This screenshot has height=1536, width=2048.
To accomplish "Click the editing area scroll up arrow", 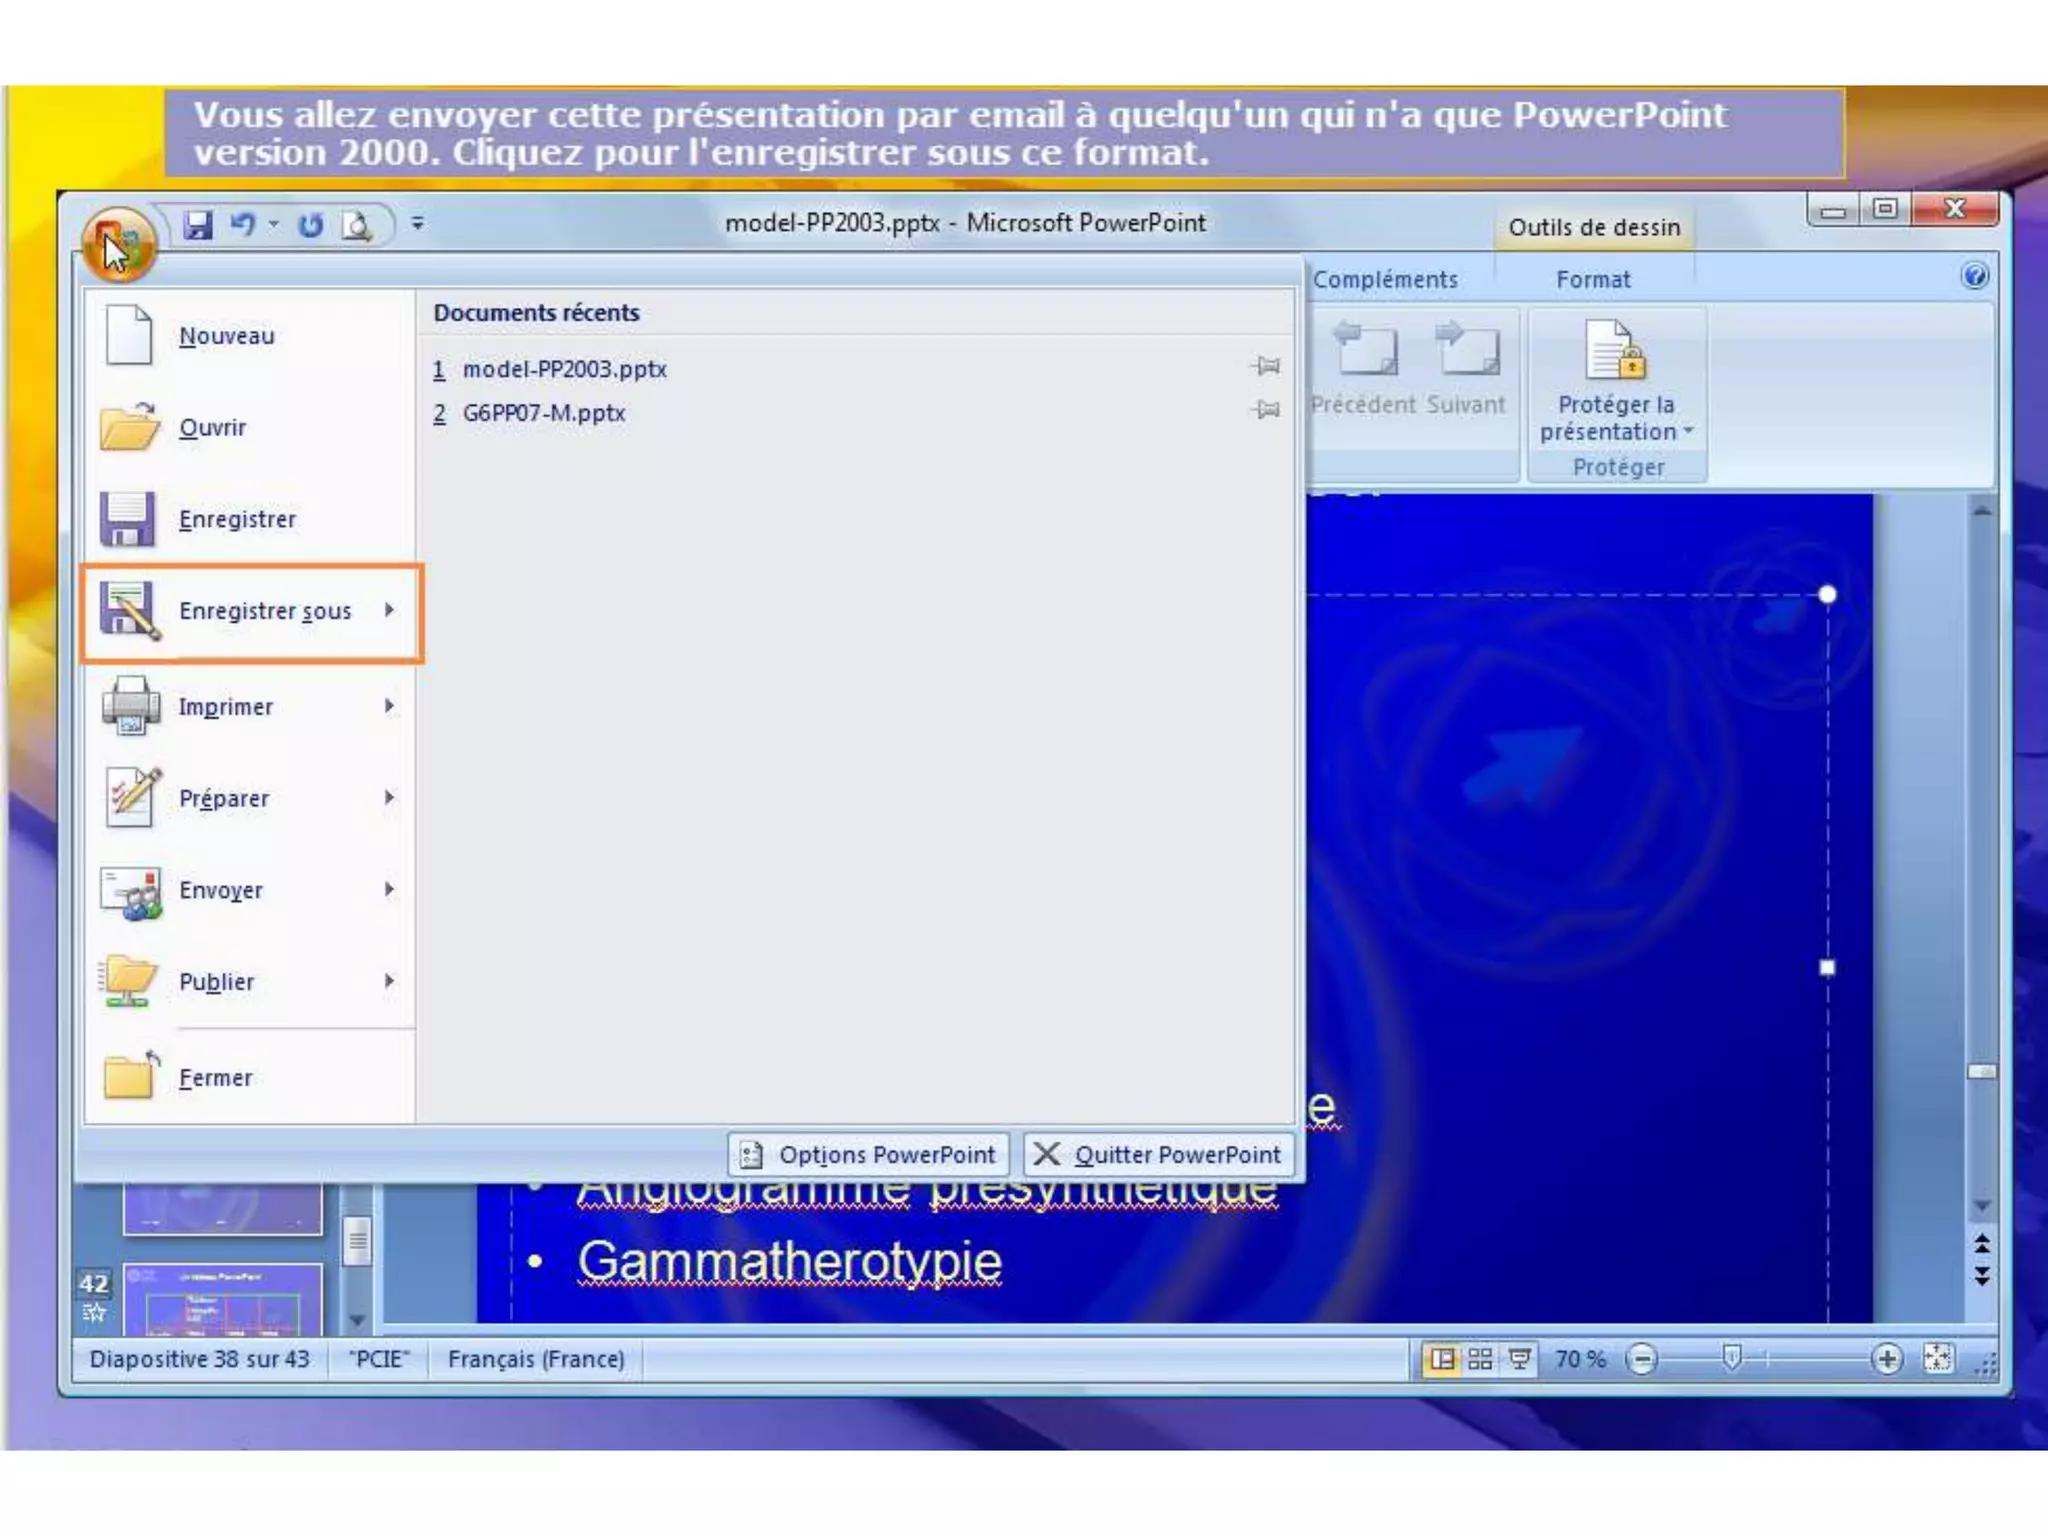I will (x=1982, y=511).
